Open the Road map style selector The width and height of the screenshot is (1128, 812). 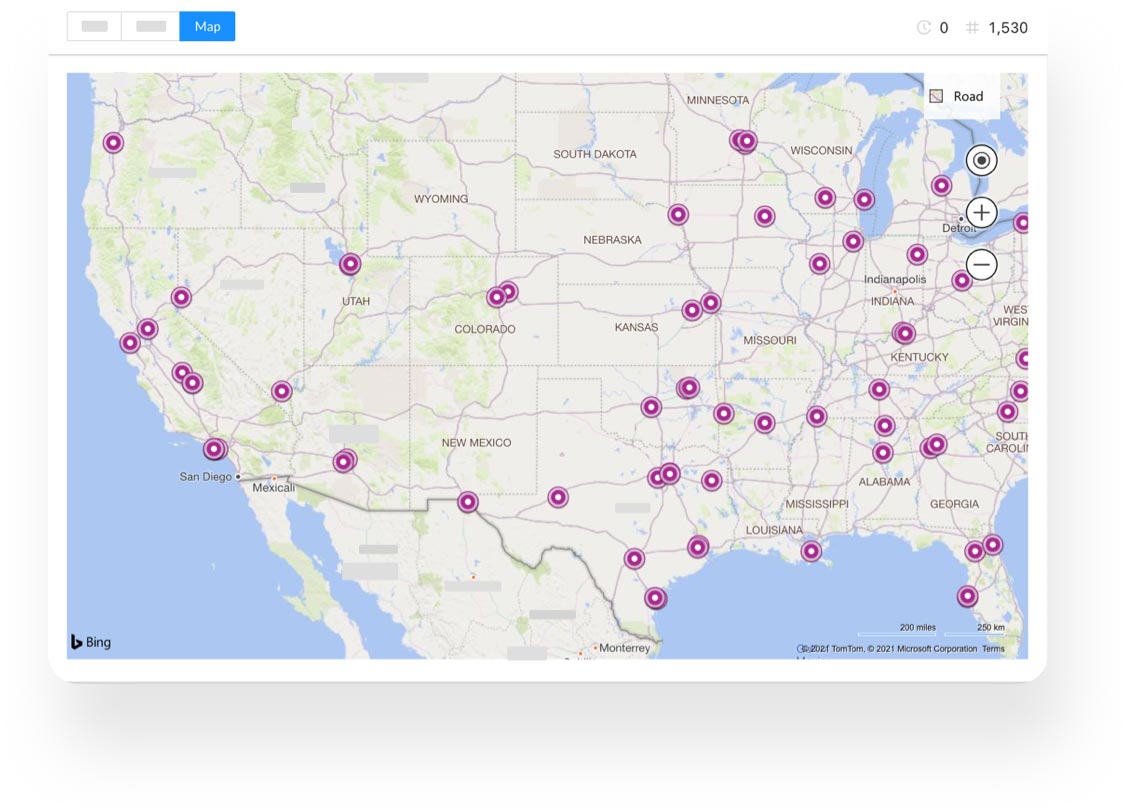click(x=958, y=96)
